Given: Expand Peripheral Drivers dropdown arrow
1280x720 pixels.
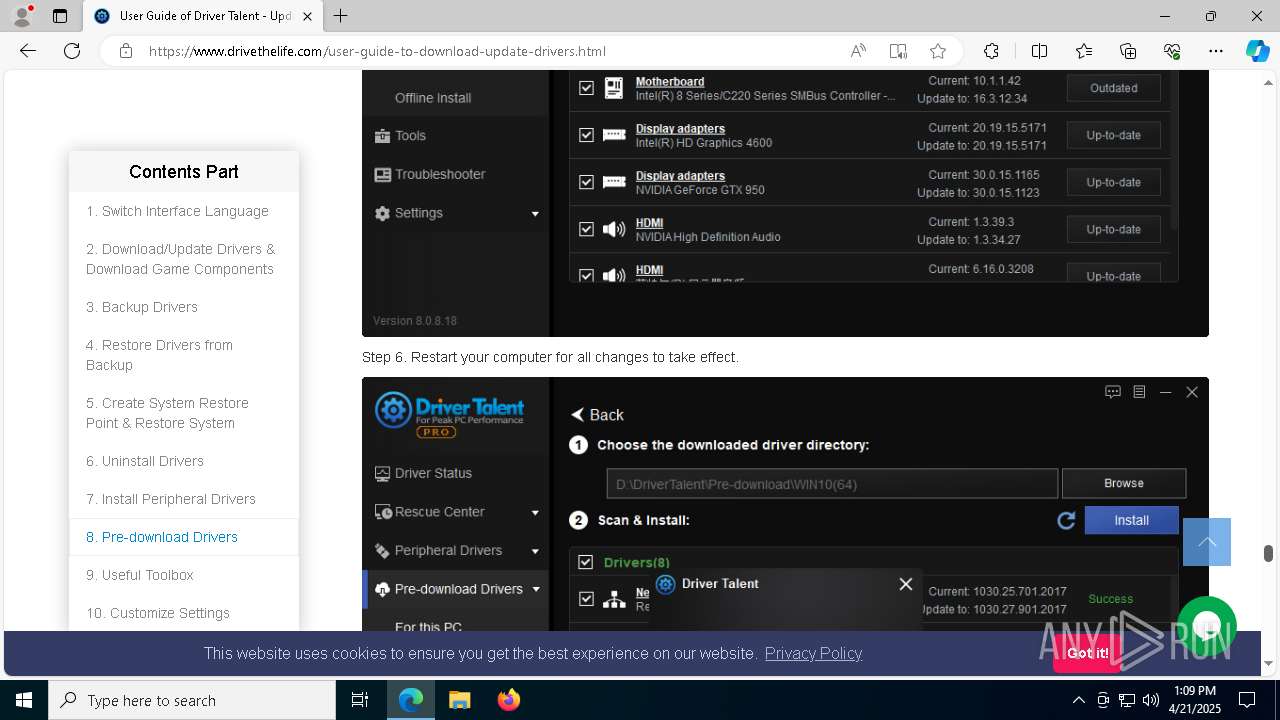Looking at the screenshot, I should pyautogui.click(x=535, y=551).
